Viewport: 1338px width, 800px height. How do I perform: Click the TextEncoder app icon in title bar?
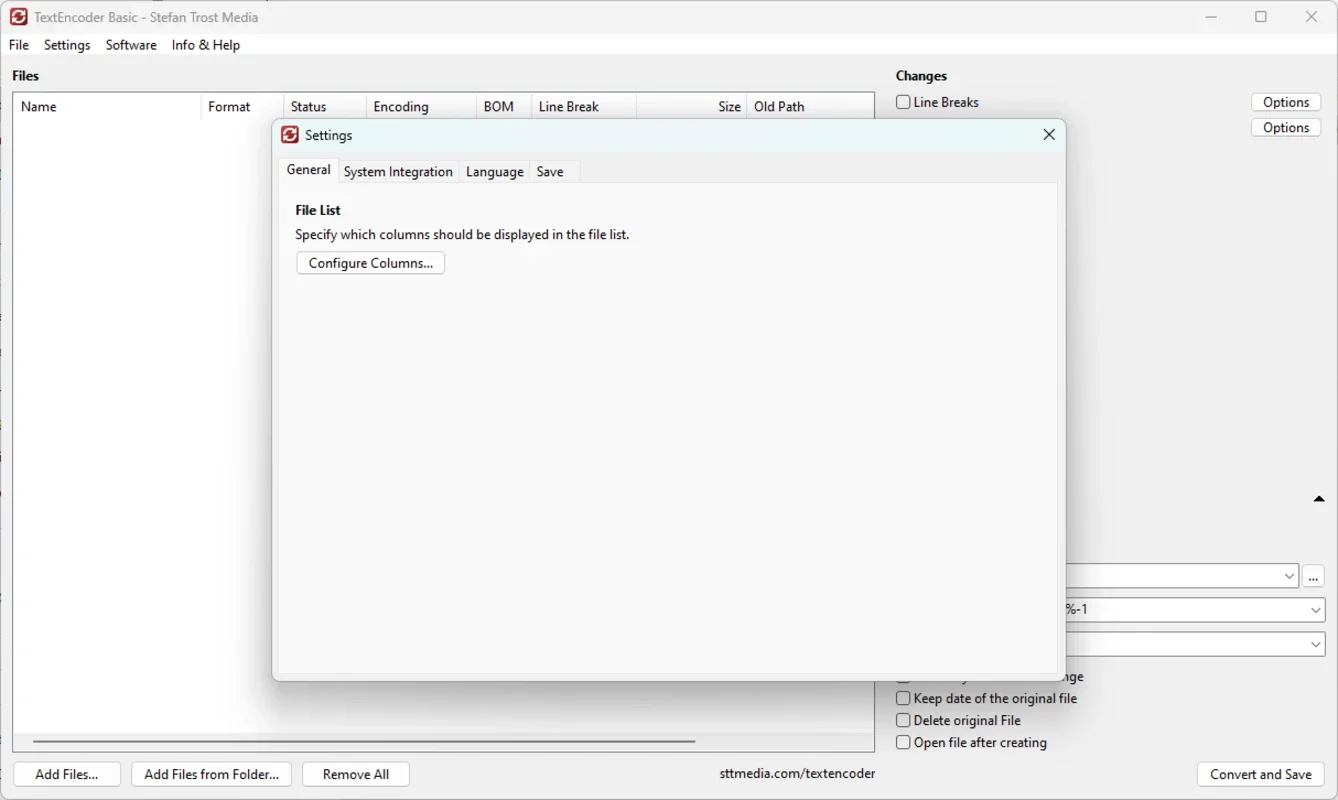pyautogui.click(x=18, y=17)
